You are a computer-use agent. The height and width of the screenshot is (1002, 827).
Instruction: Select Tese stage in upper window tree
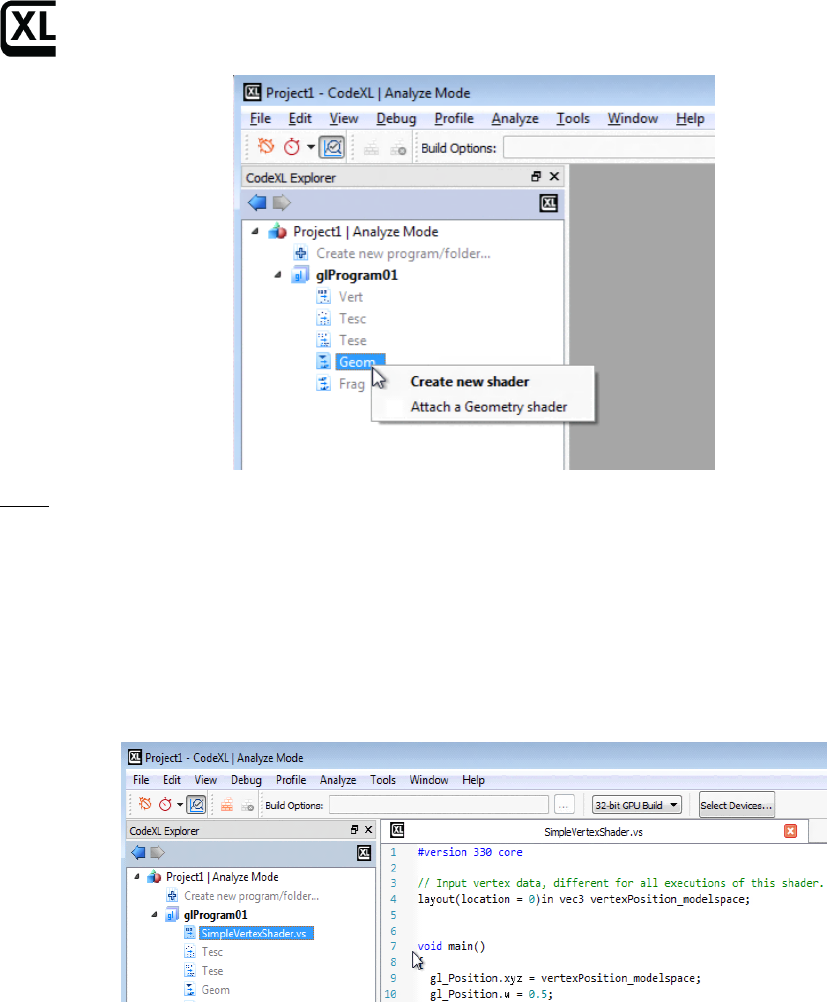click(x=352, y=340)
